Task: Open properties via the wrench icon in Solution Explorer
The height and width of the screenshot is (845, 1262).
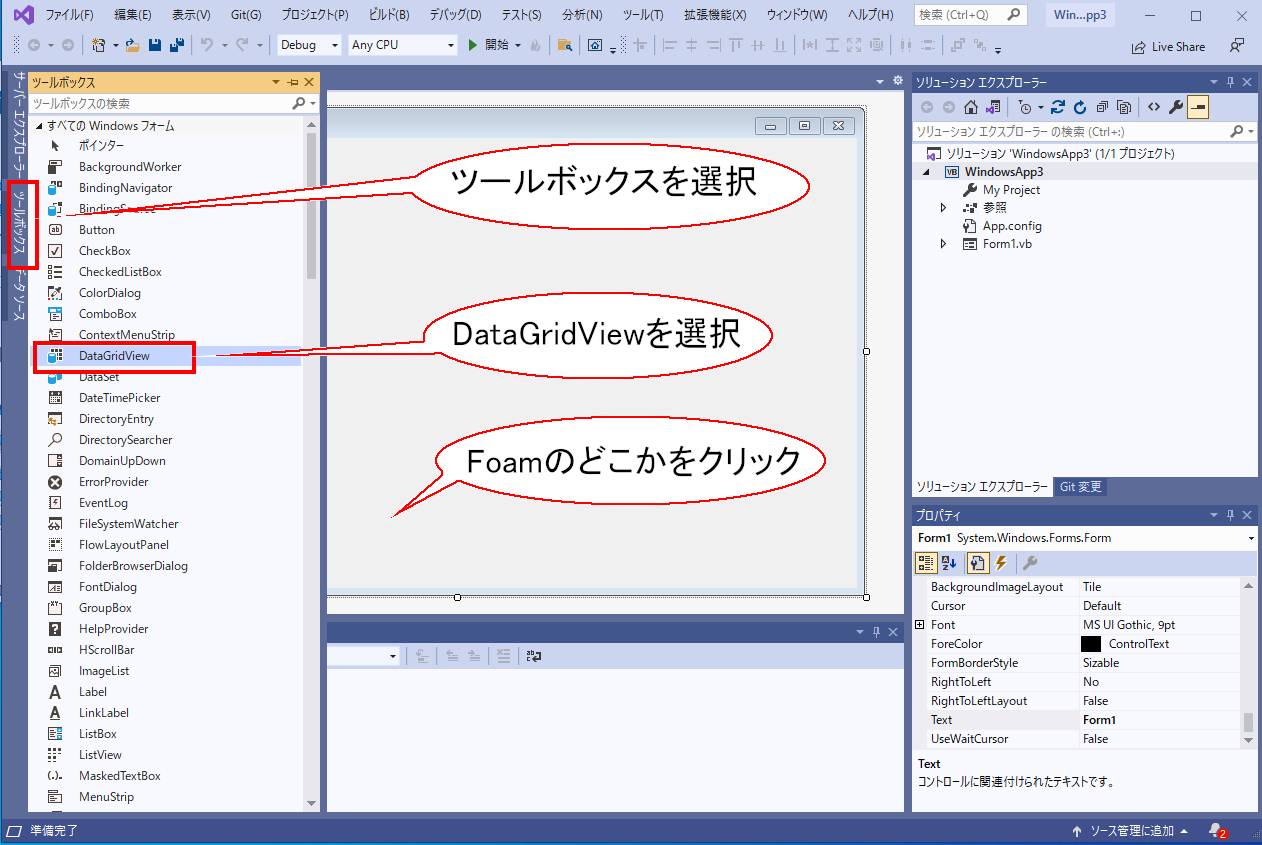Action: pyautogui.click(x=1176, y=107)
